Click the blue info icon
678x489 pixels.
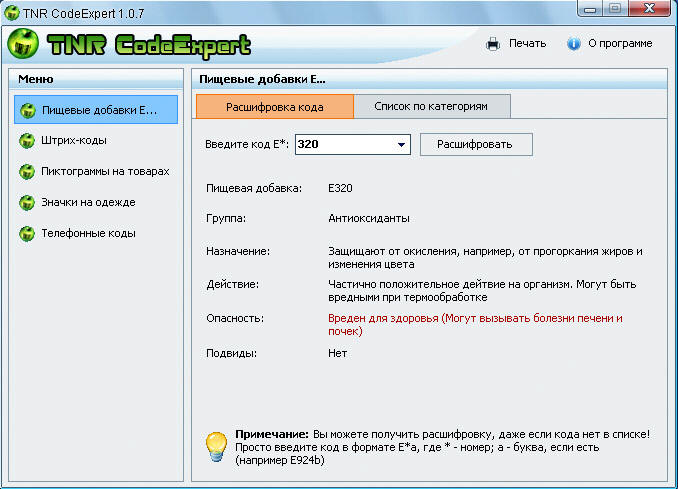[574, 44]
